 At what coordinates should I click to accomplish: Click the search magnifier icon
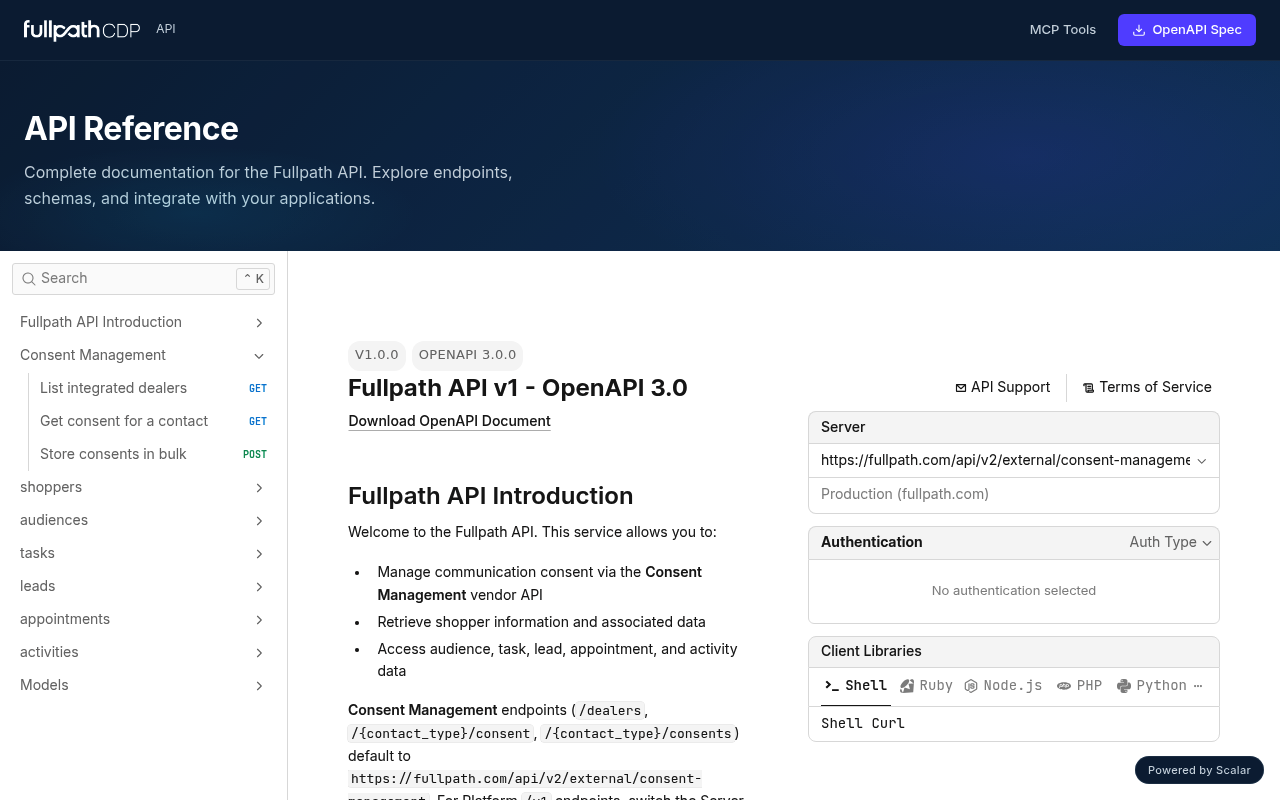click(29, 279)
